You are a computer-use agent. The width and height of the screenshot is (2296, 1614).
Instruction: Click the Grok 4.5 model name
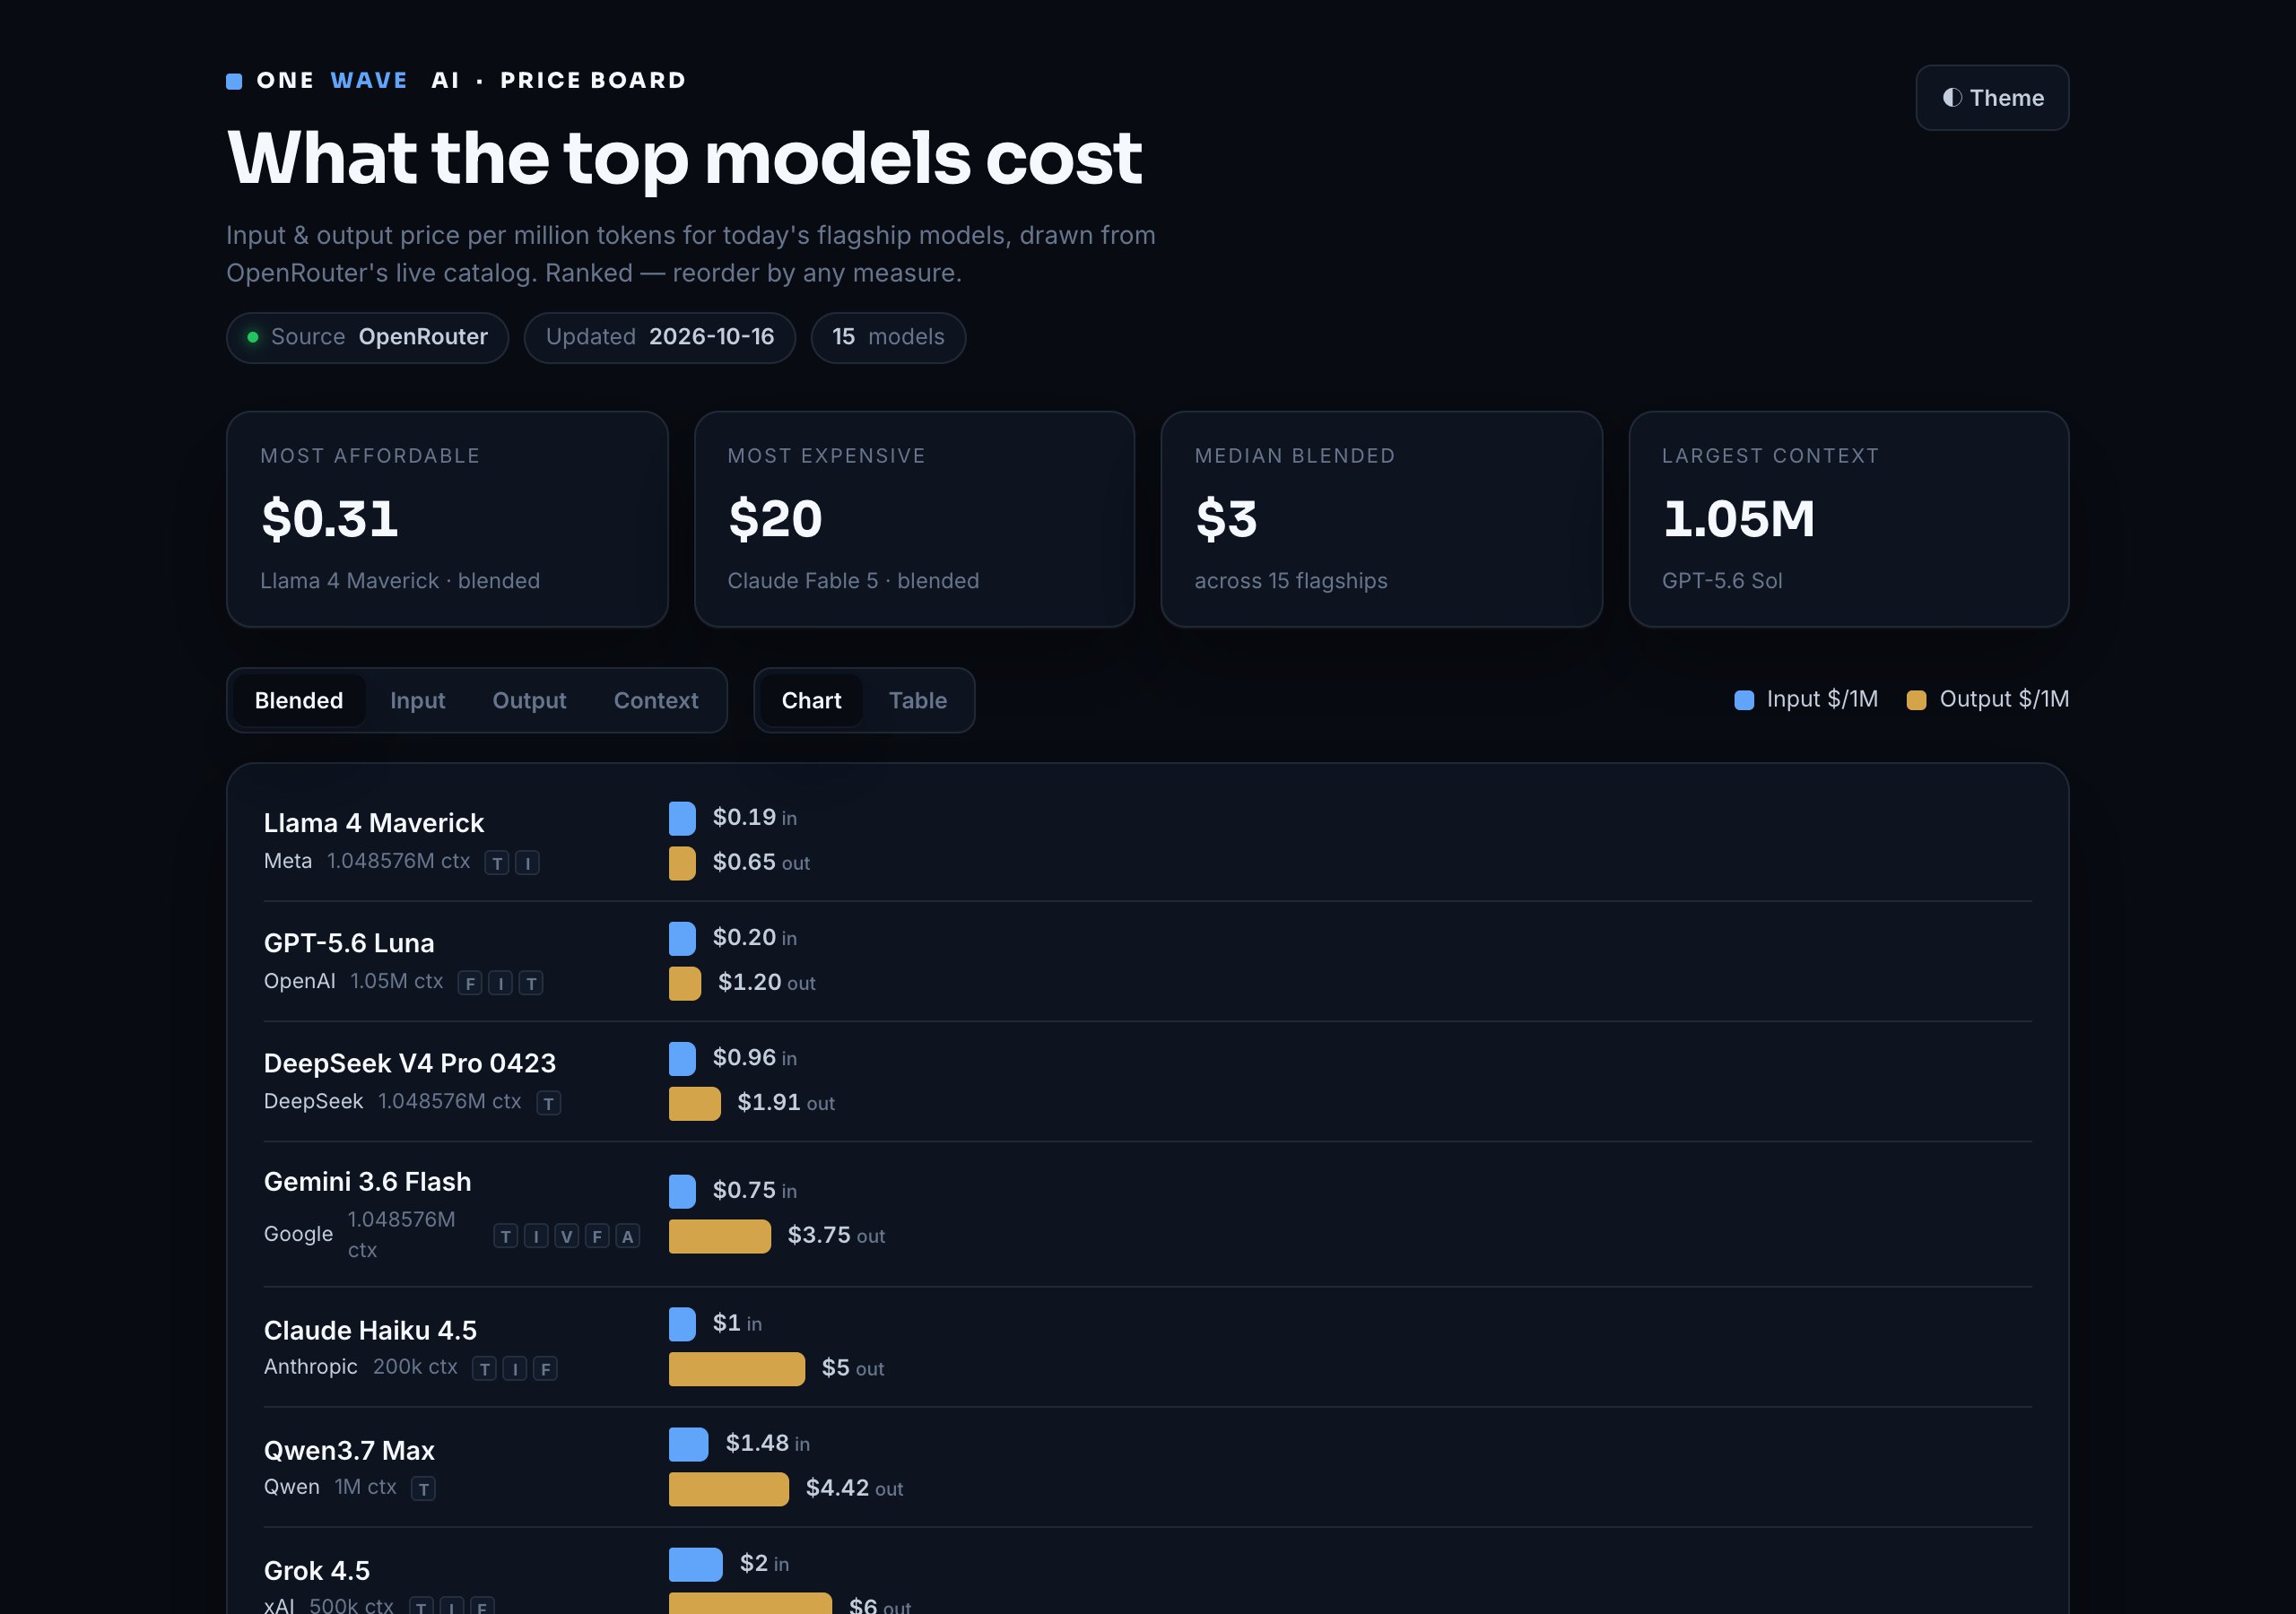click(x=317, y=1570)
